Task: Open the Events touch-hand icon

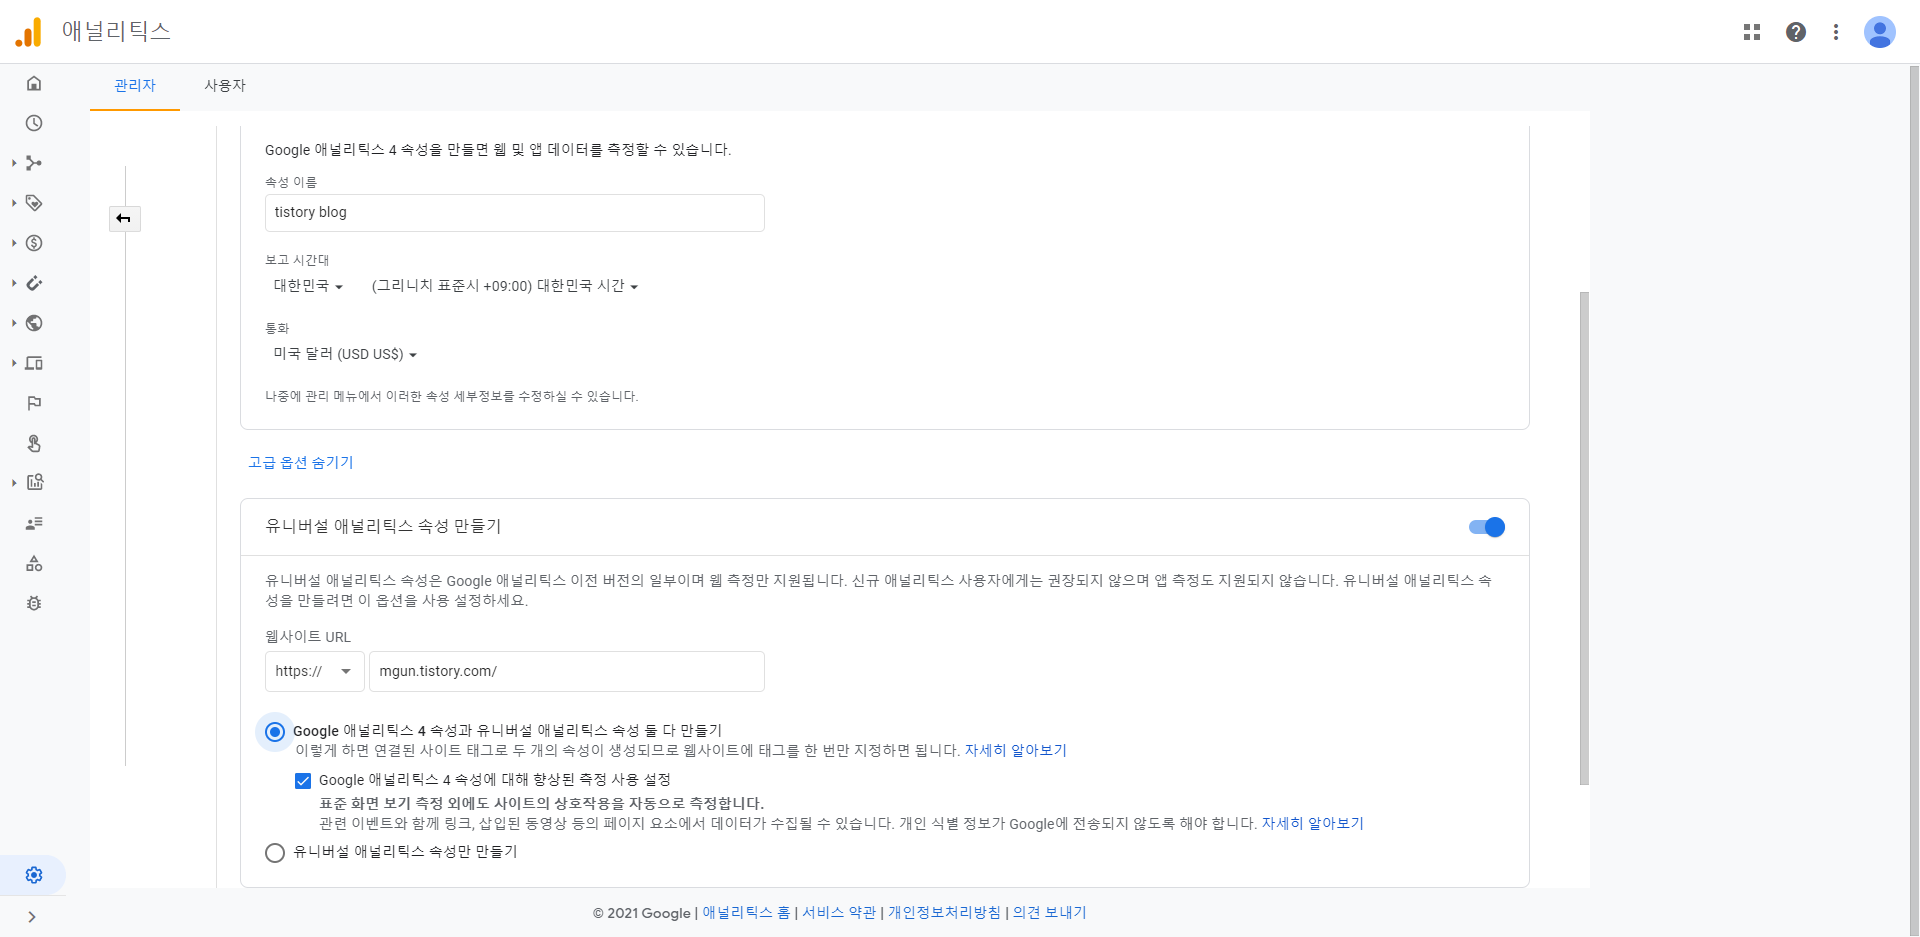Action: click(34, 443)
